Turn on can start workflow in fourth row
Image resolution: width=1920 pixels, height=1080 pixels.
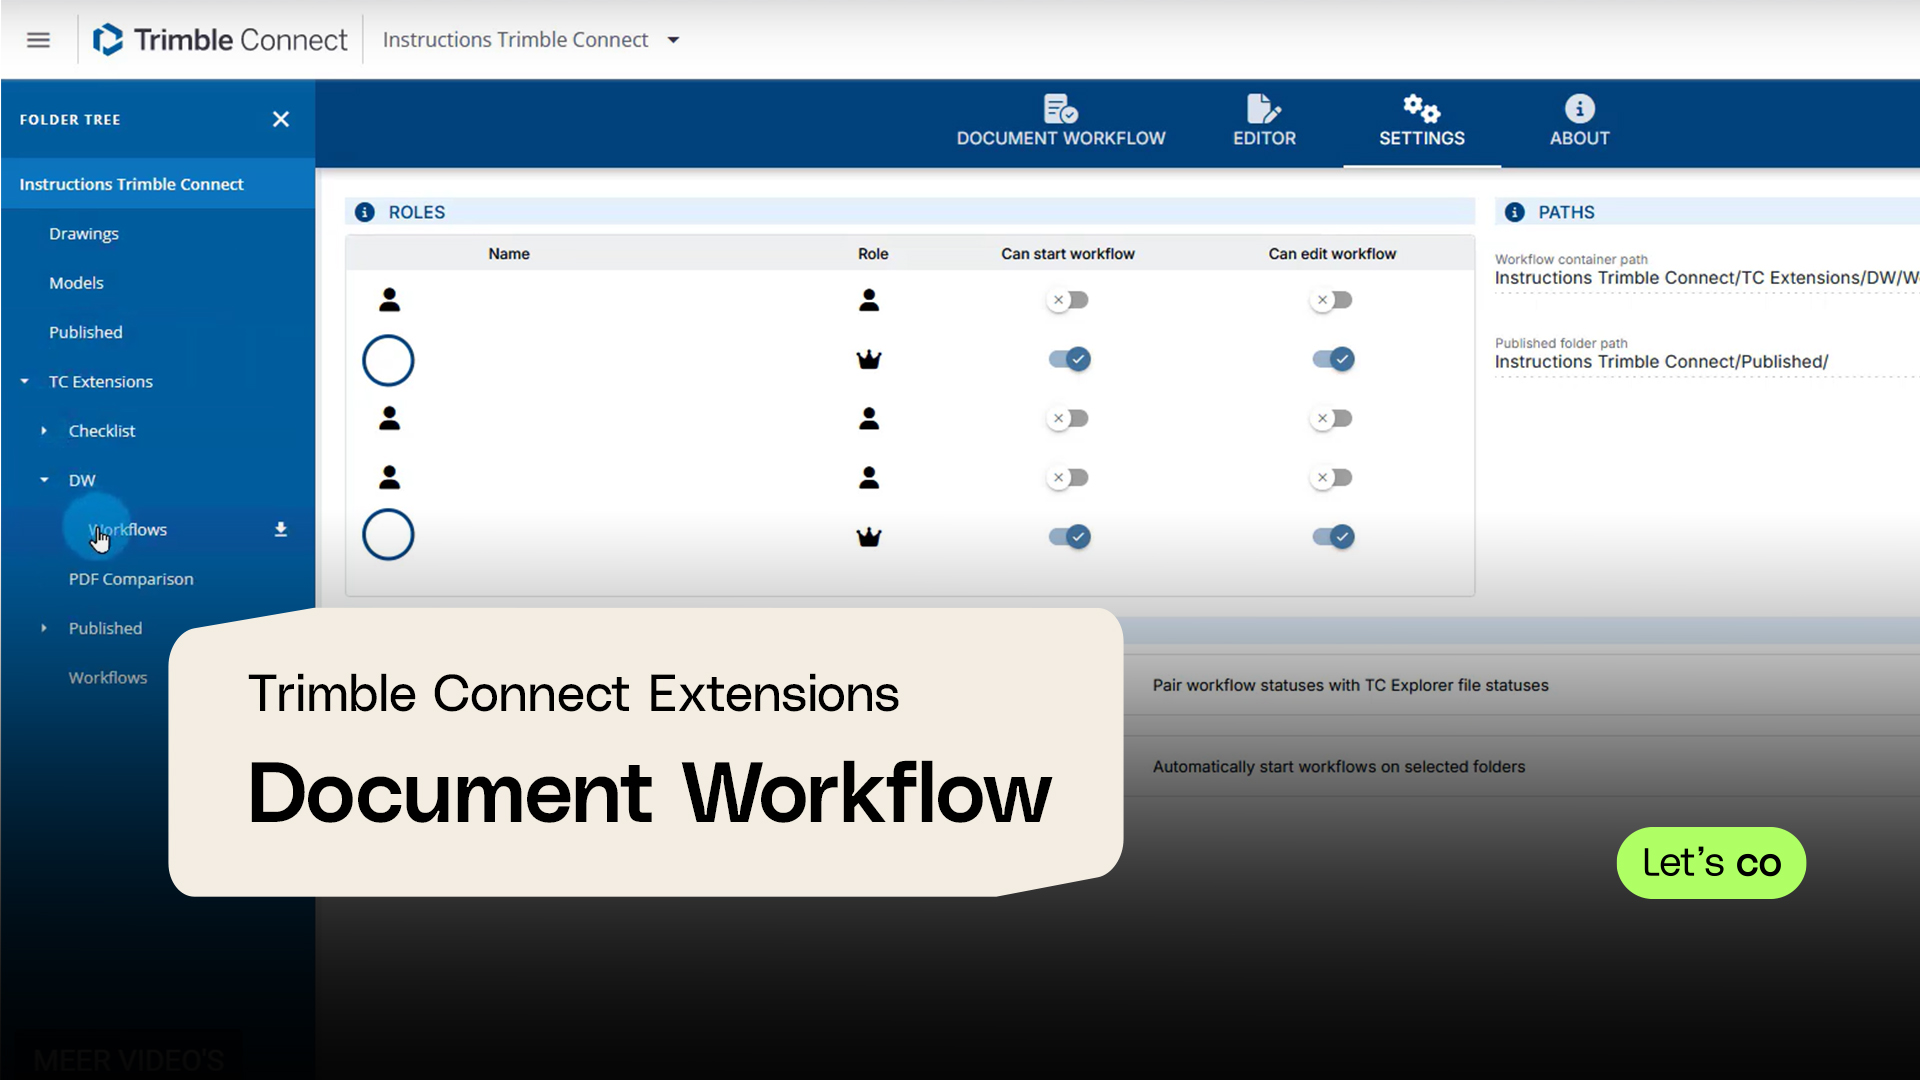(1068, 478)
